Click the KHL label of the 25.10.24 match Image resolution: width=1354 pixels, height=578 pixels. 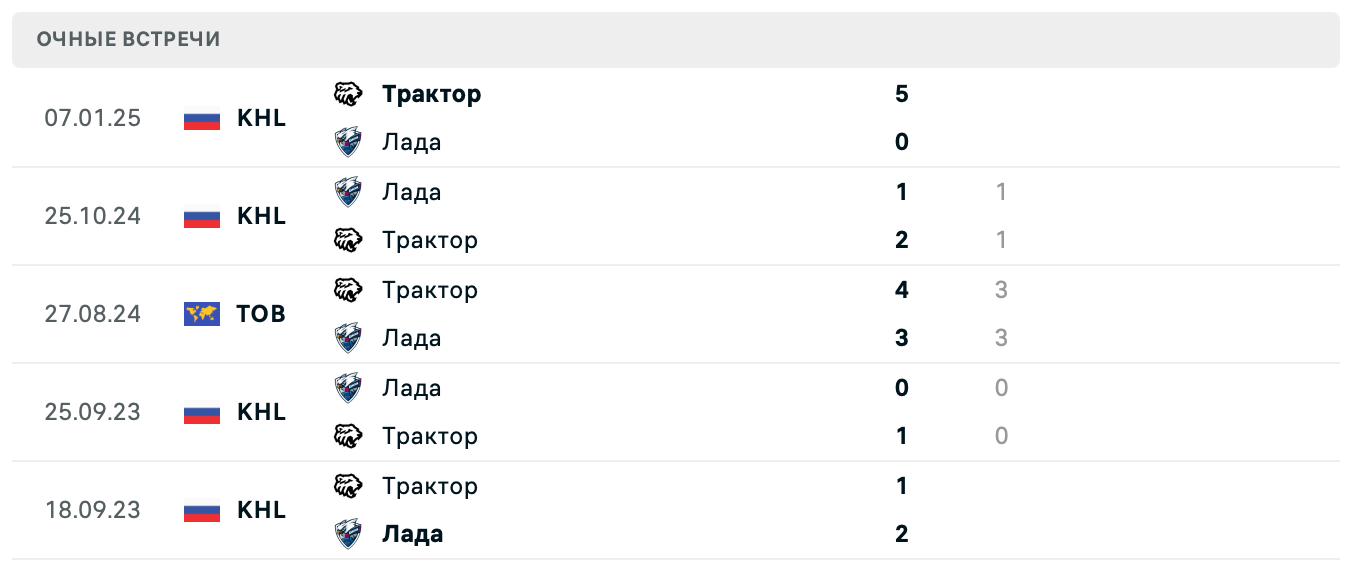[259, 216]
